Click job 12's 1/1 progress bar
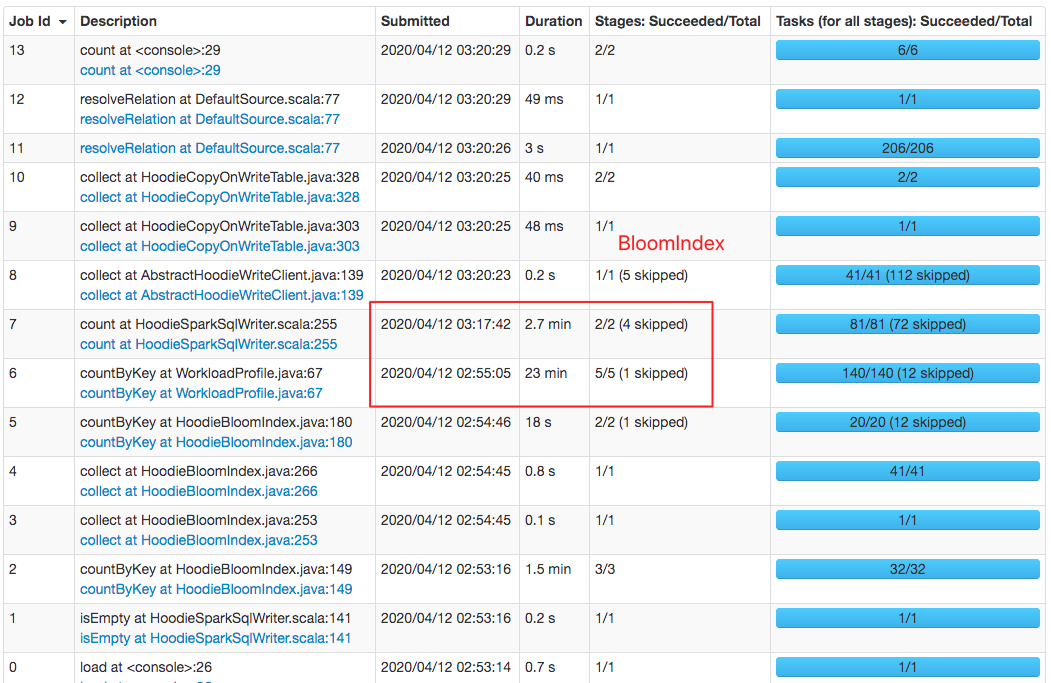 click(x=908, y=99)
